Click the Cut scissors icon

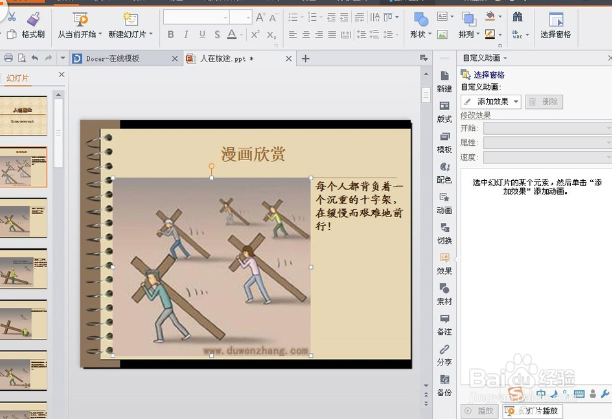coord(12,17)
